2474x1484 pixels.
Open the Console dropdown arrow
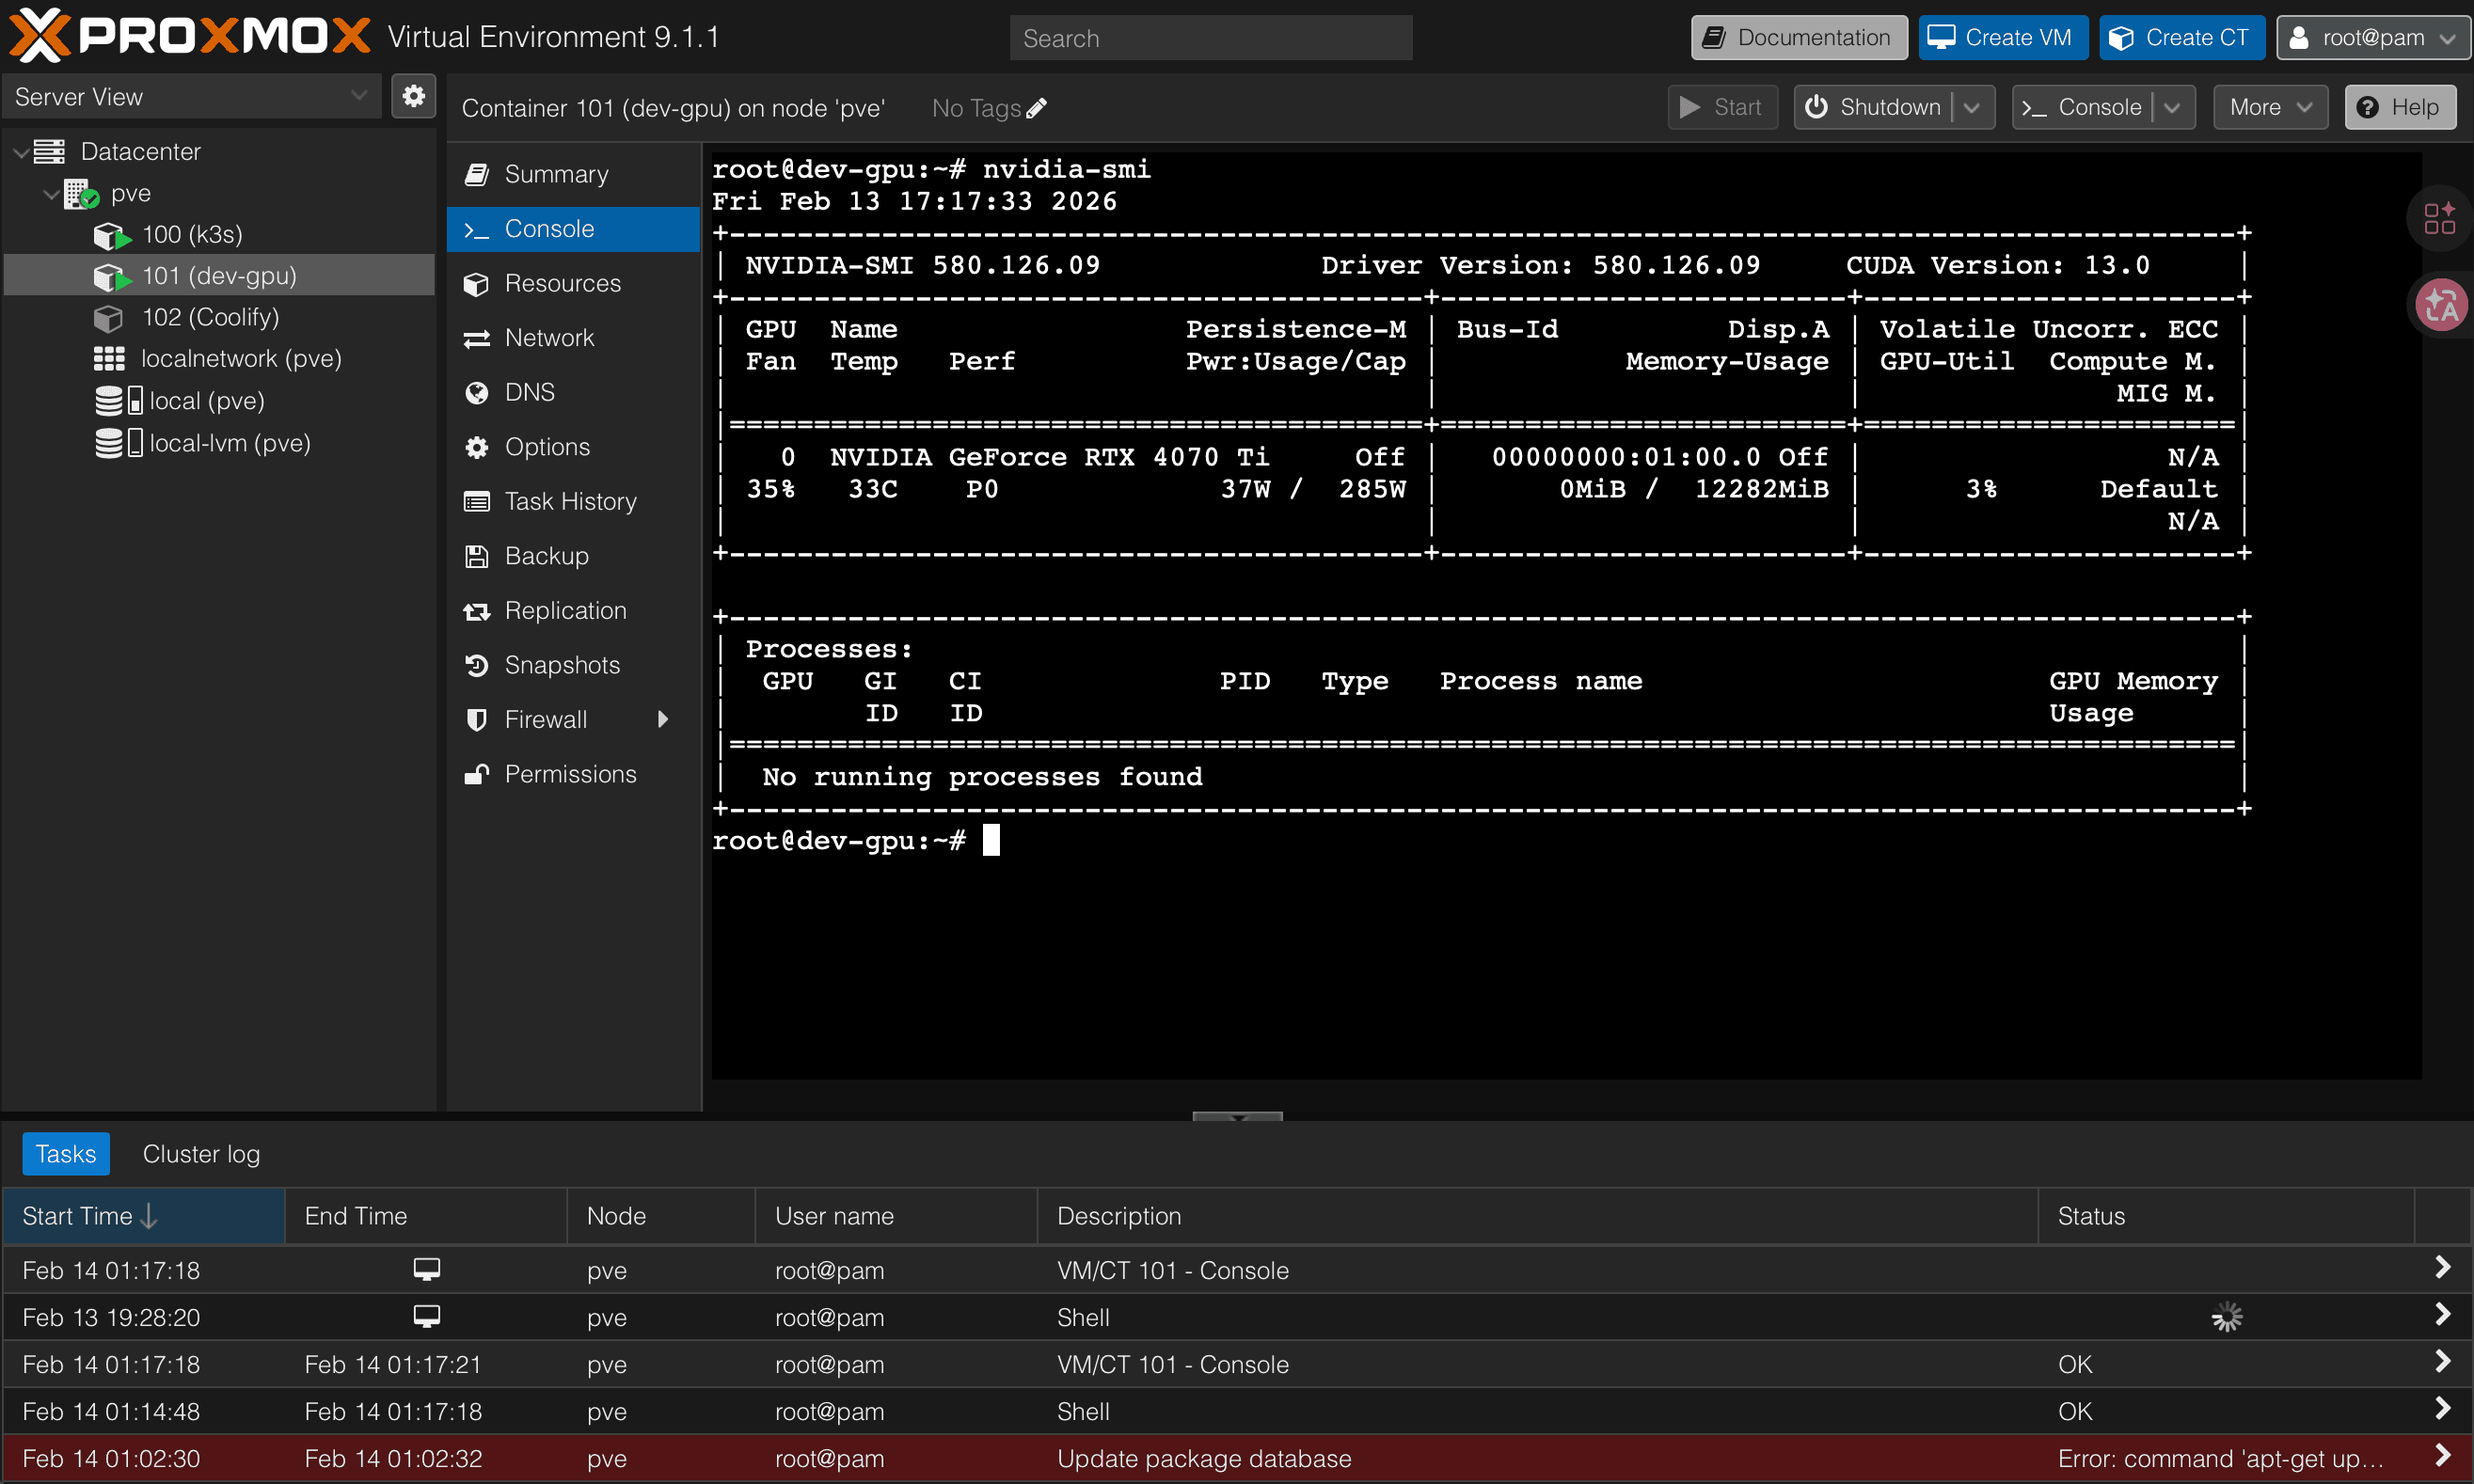coord(2172,107)
